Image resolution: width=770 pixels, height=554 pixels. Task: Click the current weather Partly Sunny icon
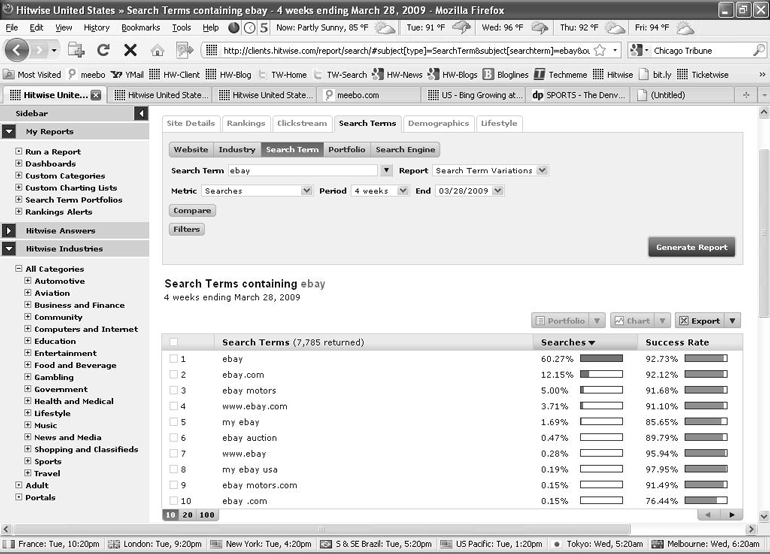pyautogui.click(x=385, y=28)
